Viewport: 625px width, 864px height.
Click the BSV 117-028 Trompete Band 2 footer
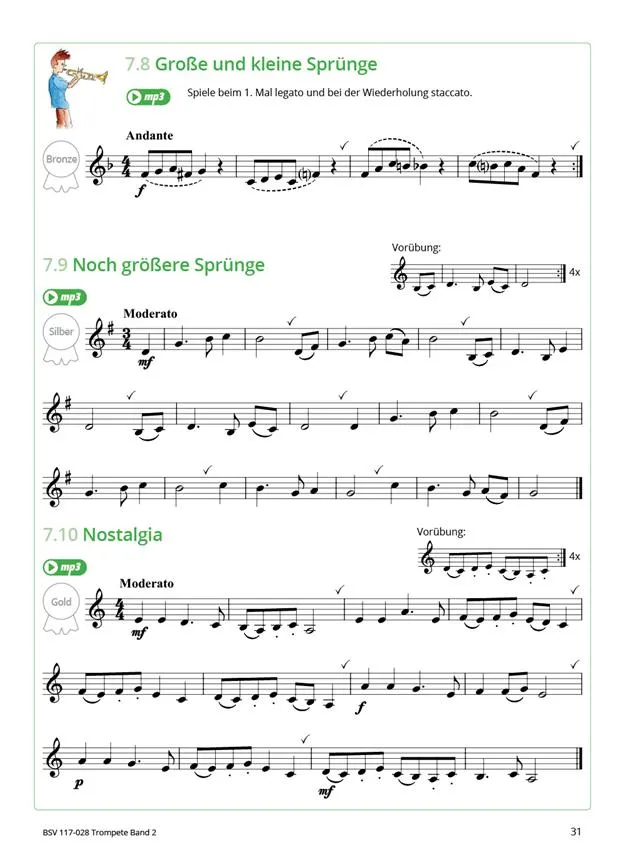[99, 833]
